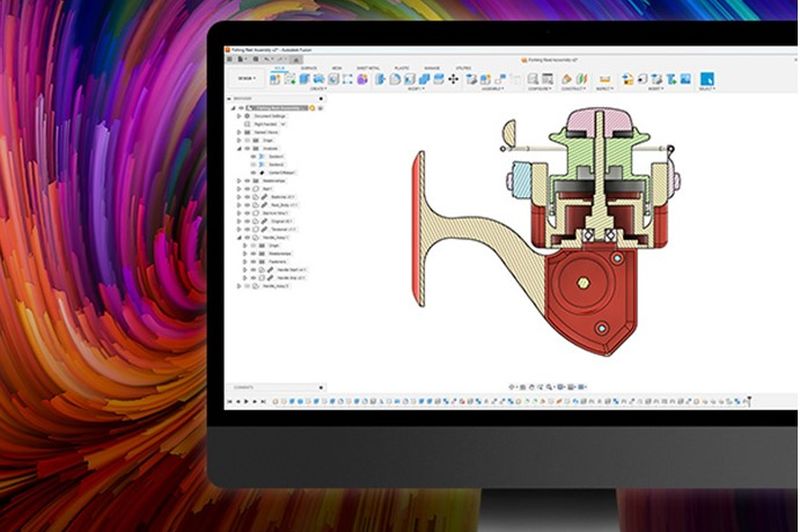Image resolution: width=800 pixels, height=532 pixels.
Task: Click the Orbit navigation icon
Action: pos(512,387)
